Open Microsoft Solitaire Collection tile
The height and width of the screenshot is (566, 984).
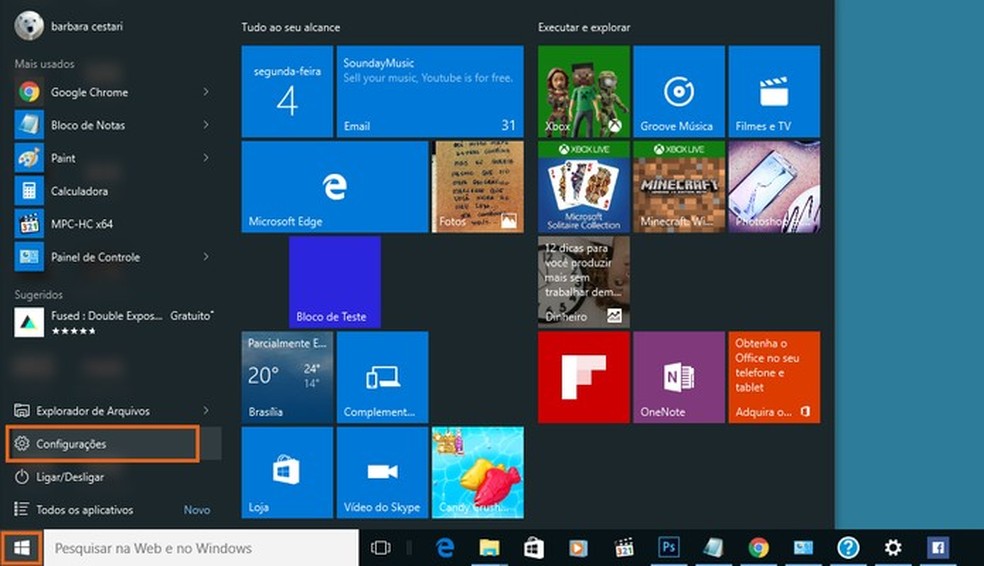pos(584,186)
